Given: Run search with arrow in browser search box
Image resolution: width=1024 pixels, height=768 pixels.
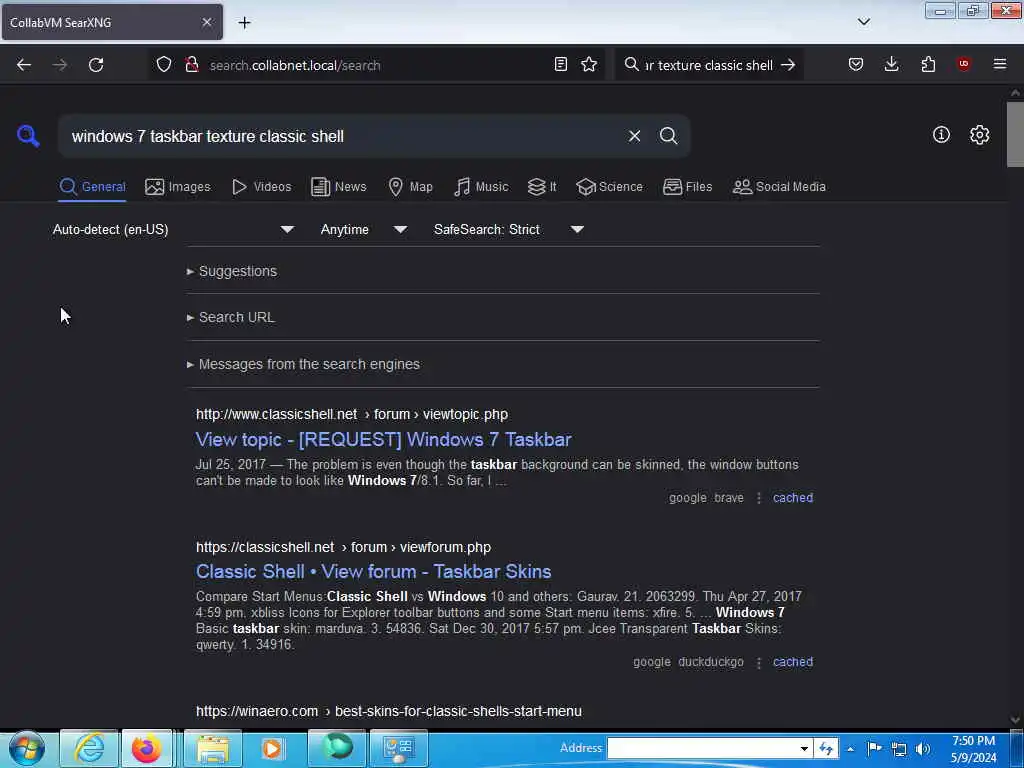Looking at the screenshot, I should (788, 65).
